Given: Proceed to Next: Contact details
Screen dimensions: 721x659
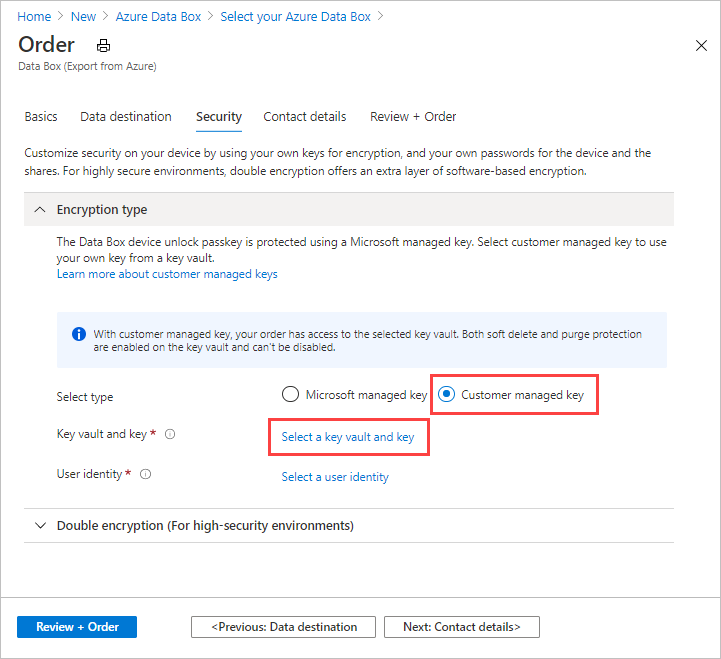Looking at the screenshot, I should 461,627.
